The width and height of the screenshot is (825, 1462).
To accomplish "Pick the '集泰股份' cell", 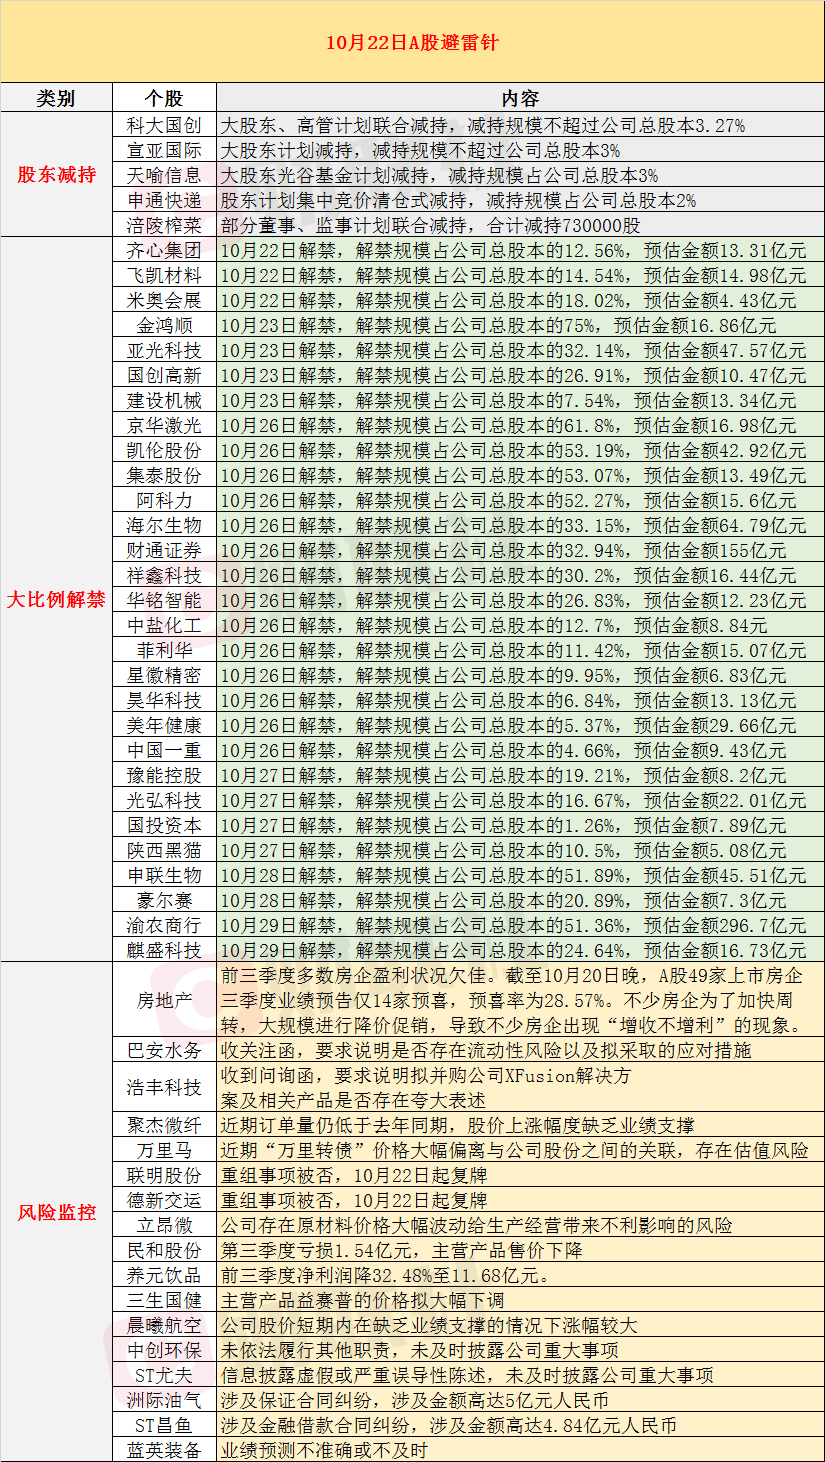I will (x=164, y=475).
